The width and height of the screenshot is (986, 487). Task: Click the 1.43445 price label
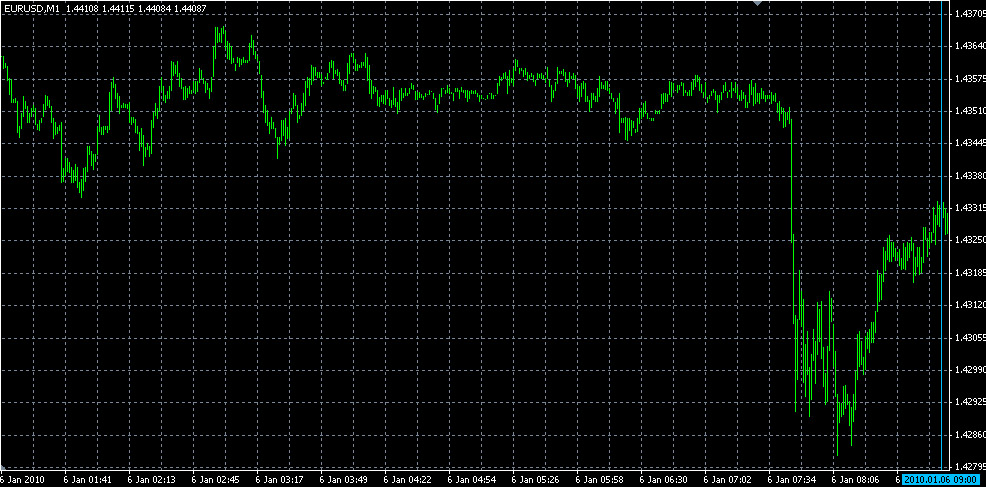(x=969, y=143)
